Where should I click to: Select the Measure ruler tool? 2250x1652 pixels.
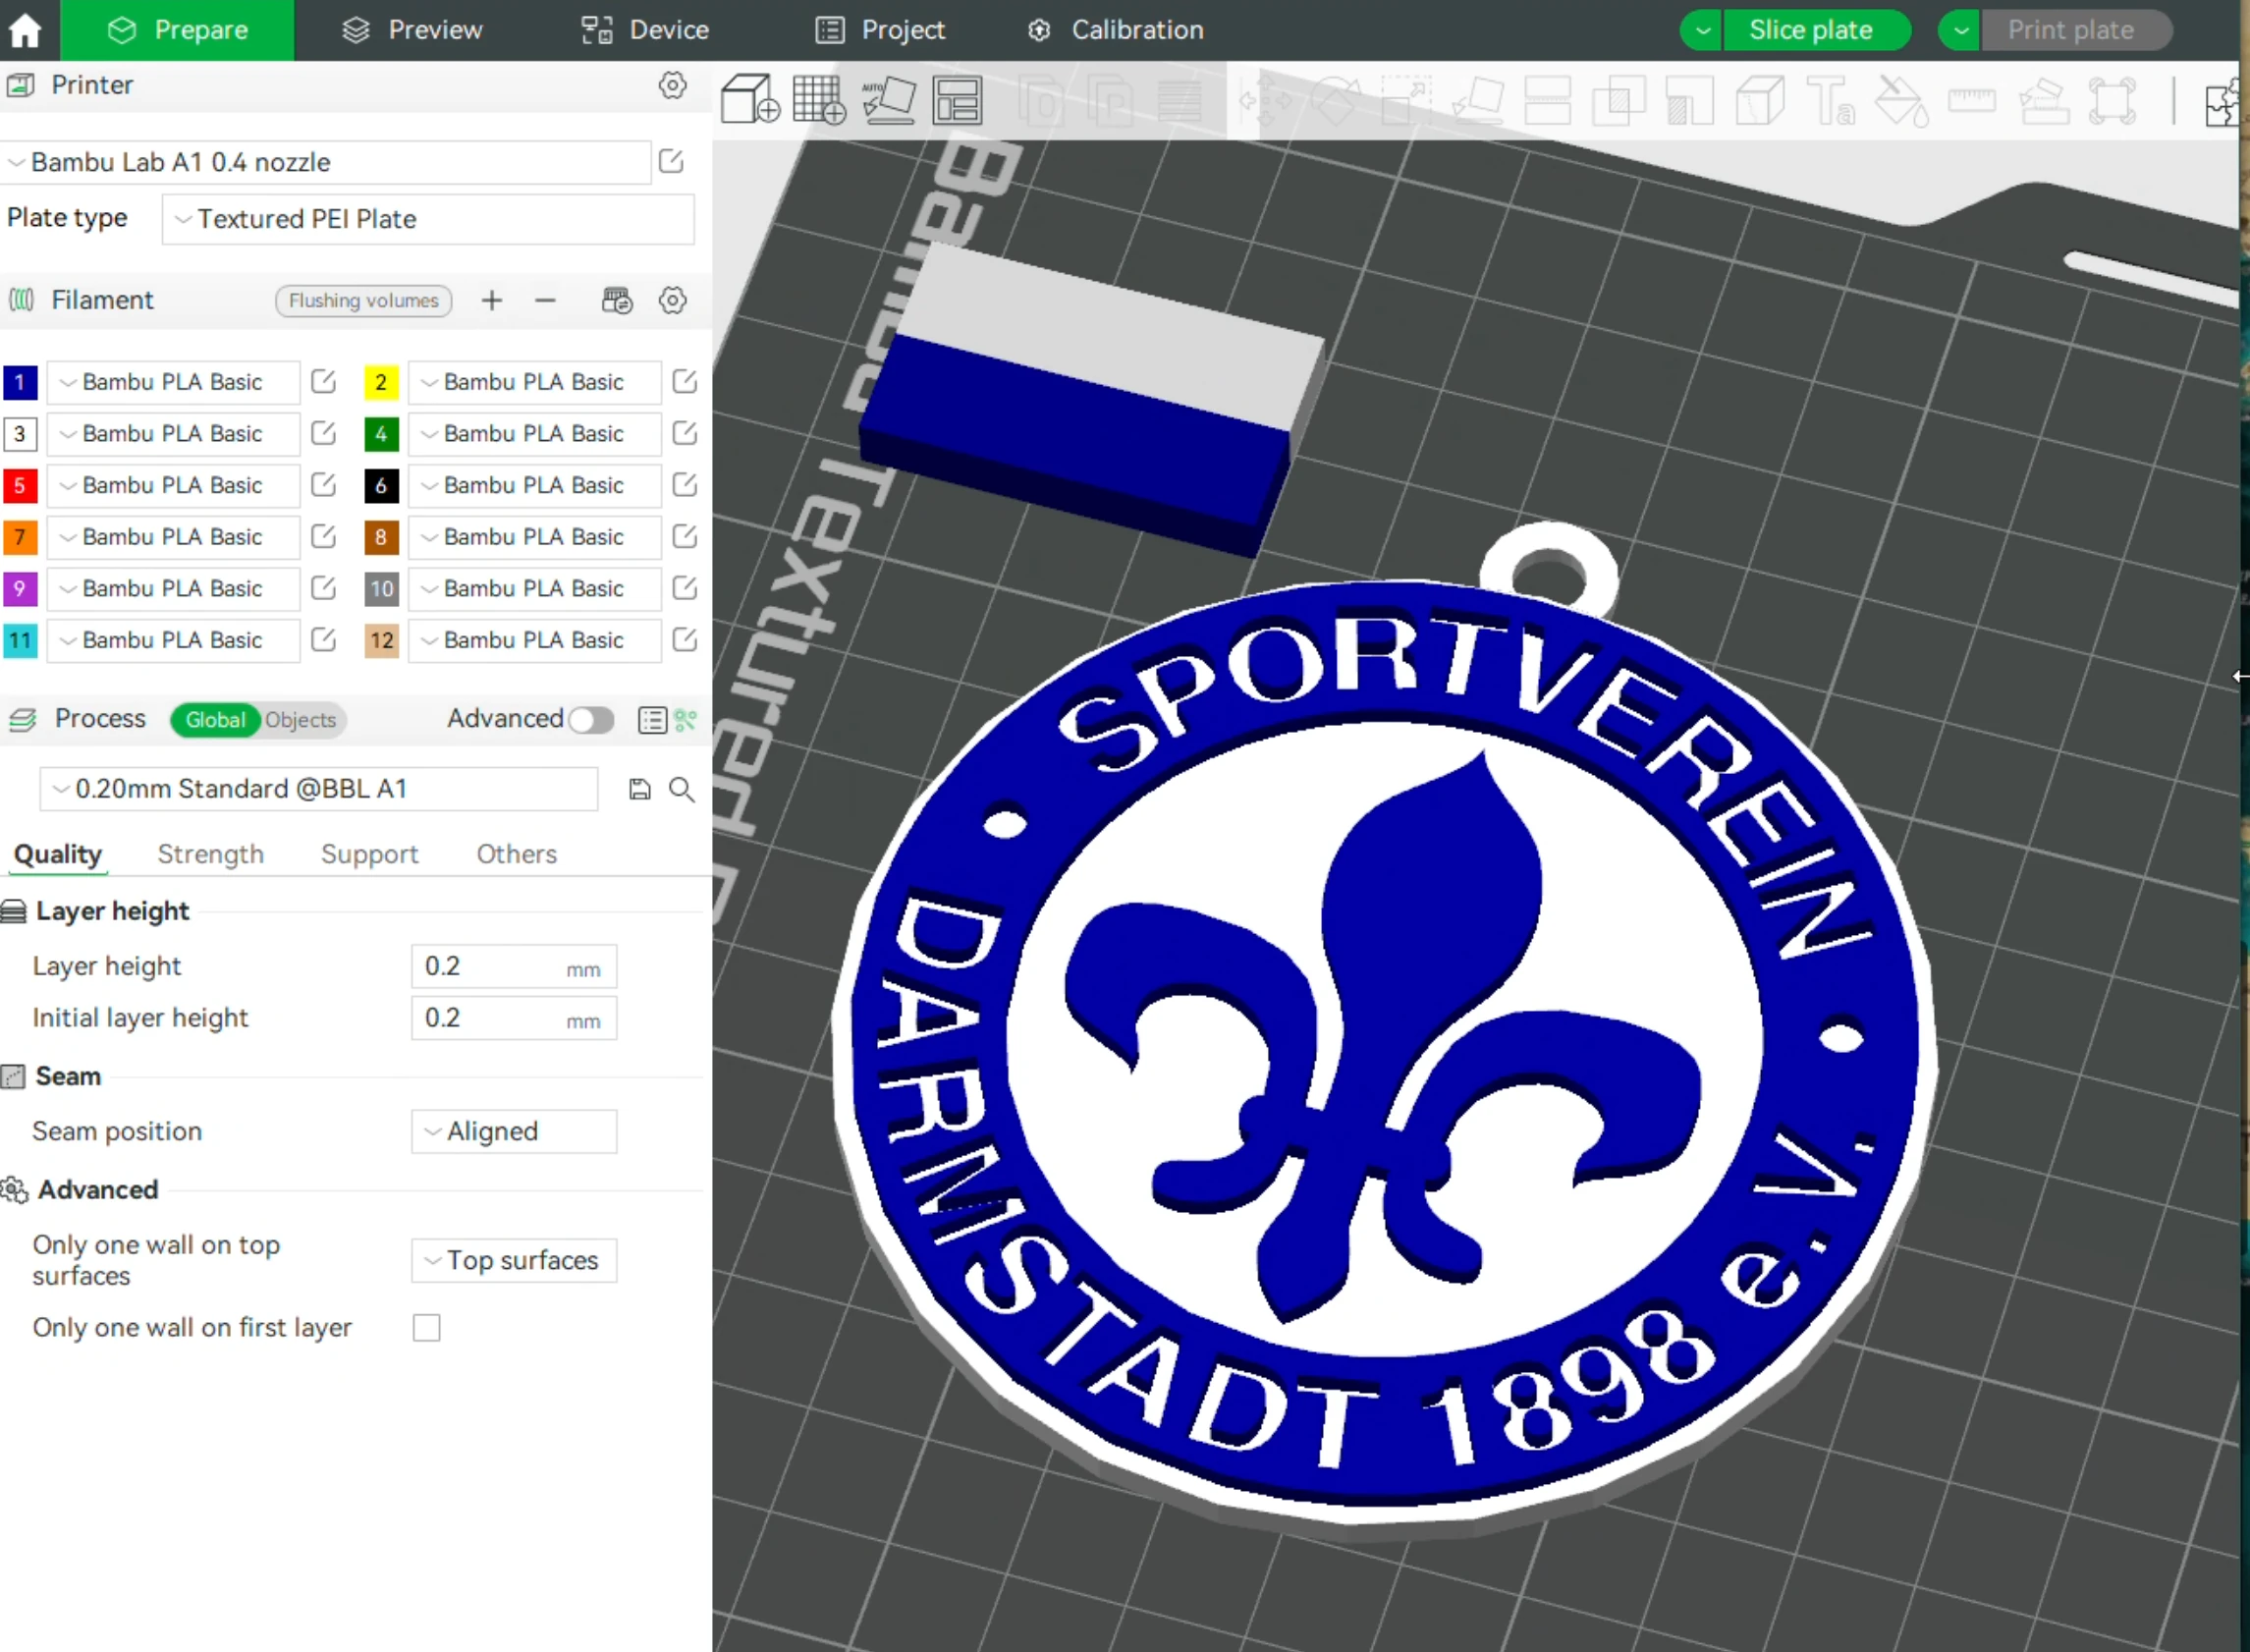tap(1971, 102)
